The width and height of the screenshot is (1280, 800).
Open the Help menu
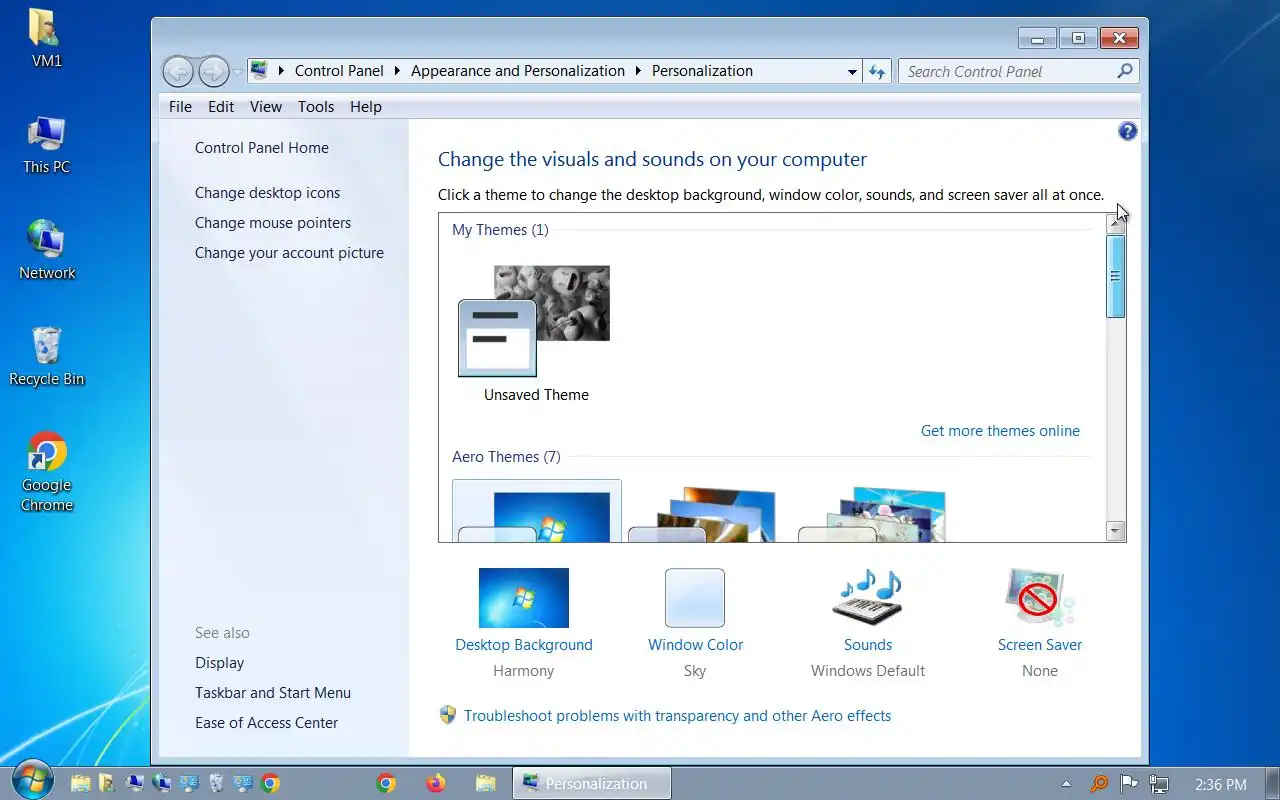tap(366, 107)
